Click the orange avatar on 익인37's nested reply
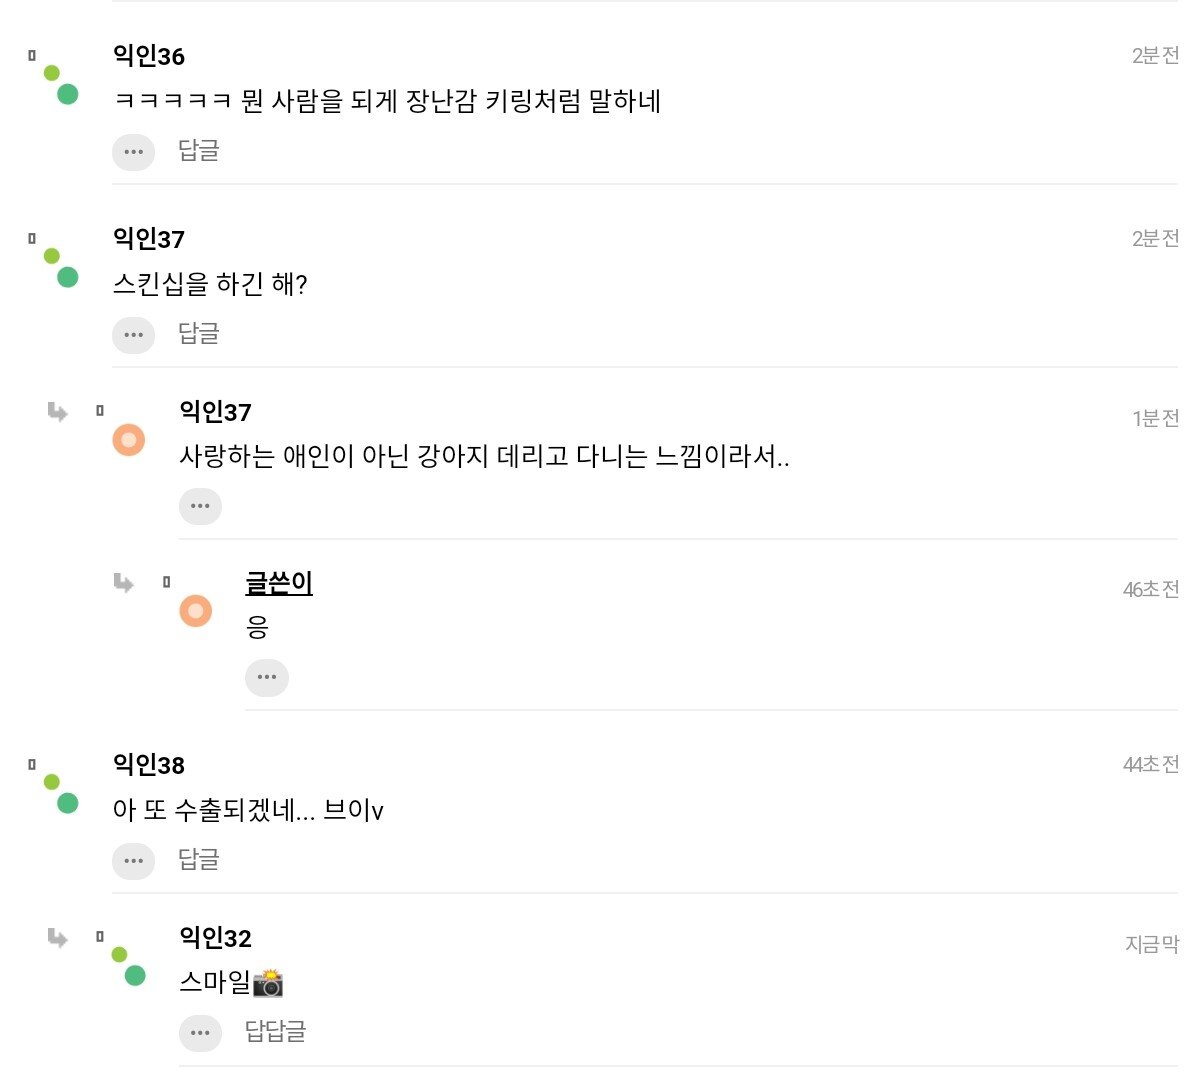 coord(128,440)
